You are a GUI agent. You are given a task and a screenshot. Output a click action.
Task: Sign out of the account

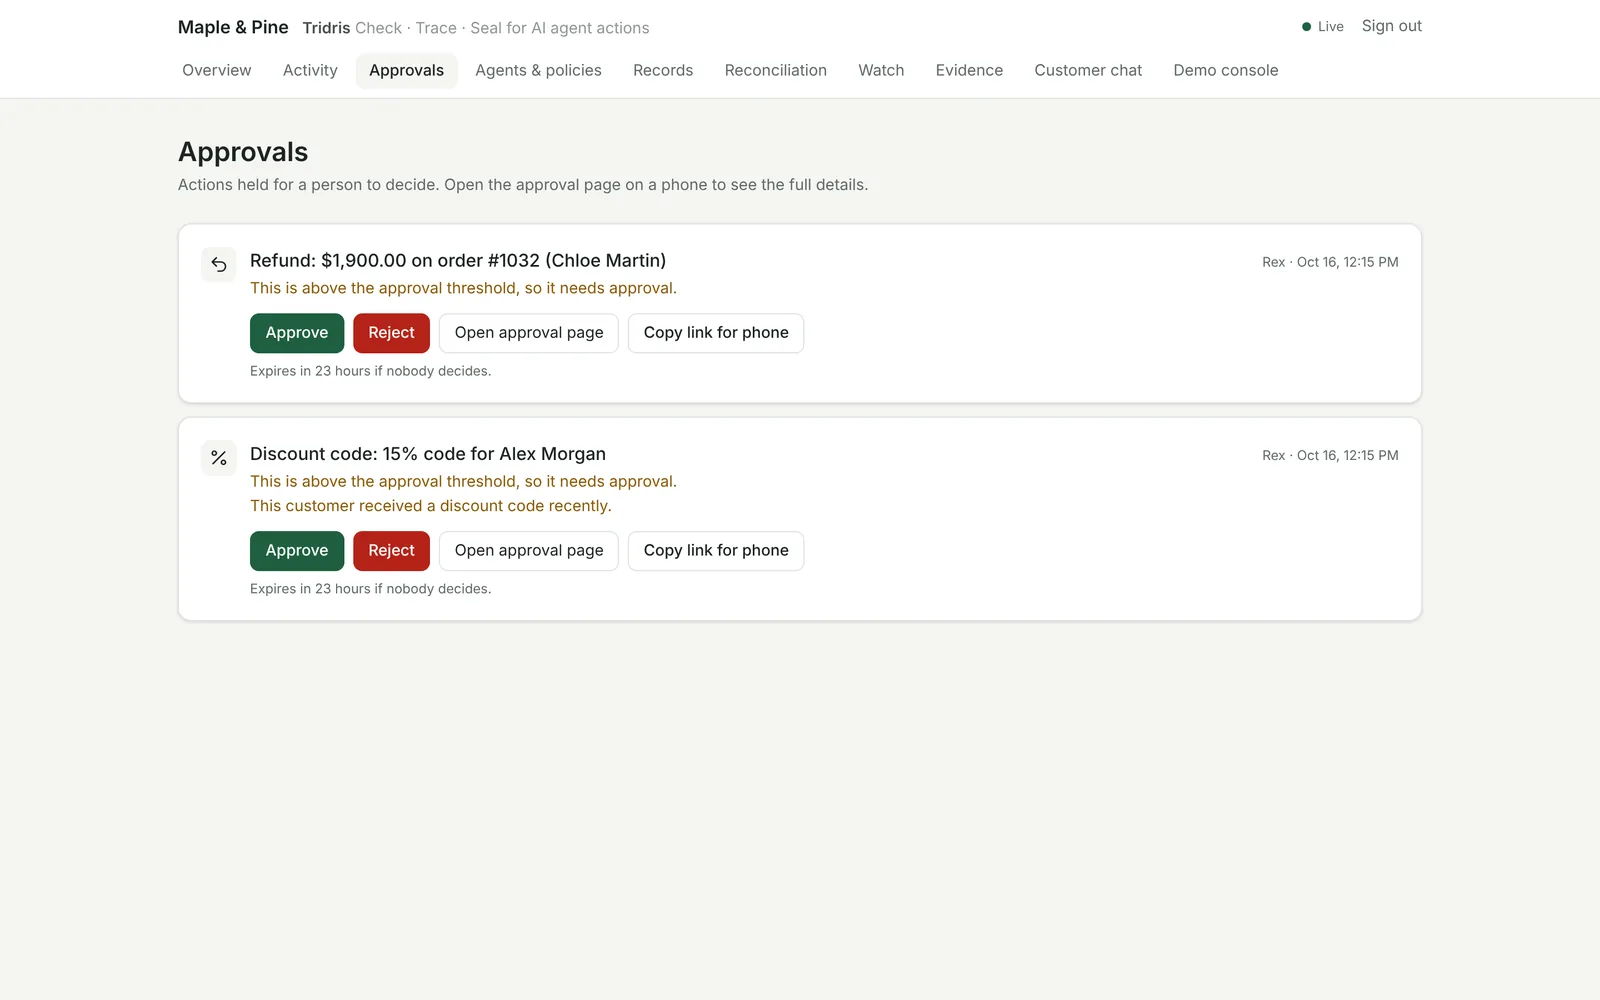[1392, 26]
